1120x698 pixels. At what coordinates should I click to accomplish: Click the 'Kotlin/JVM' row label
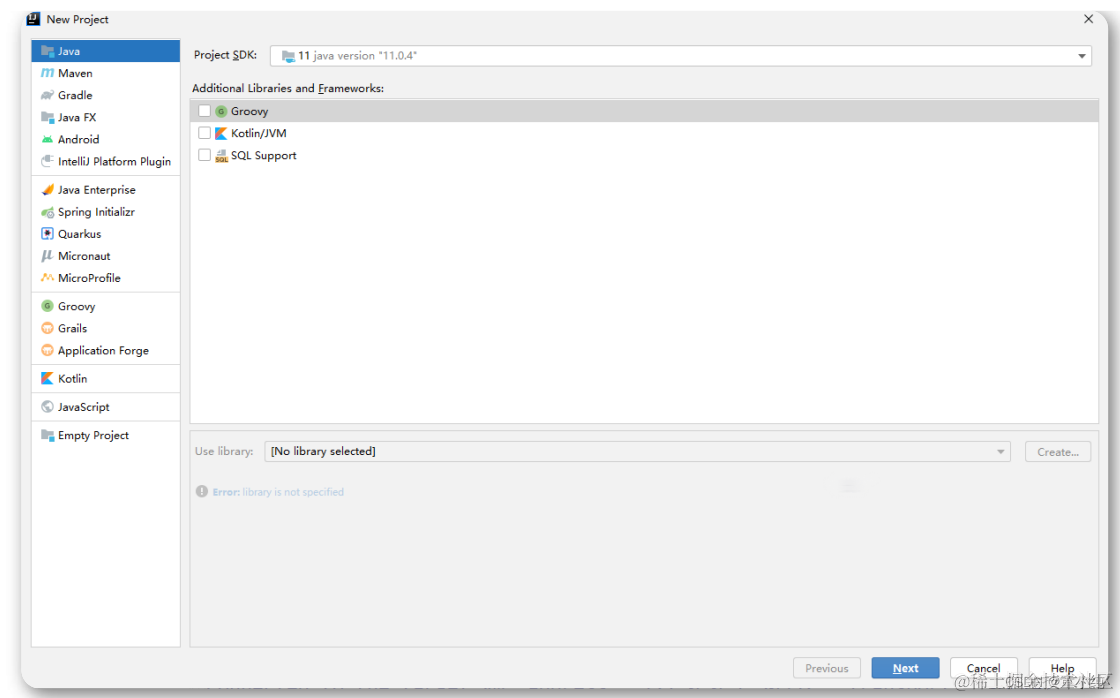click(x=259, y=134)
